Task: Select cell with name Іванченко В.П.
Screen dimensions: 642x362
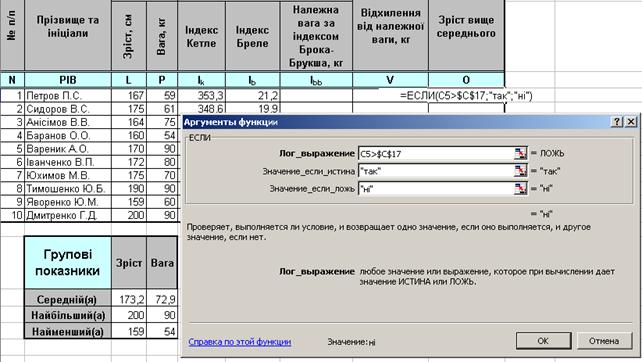Action: [68, 162]
